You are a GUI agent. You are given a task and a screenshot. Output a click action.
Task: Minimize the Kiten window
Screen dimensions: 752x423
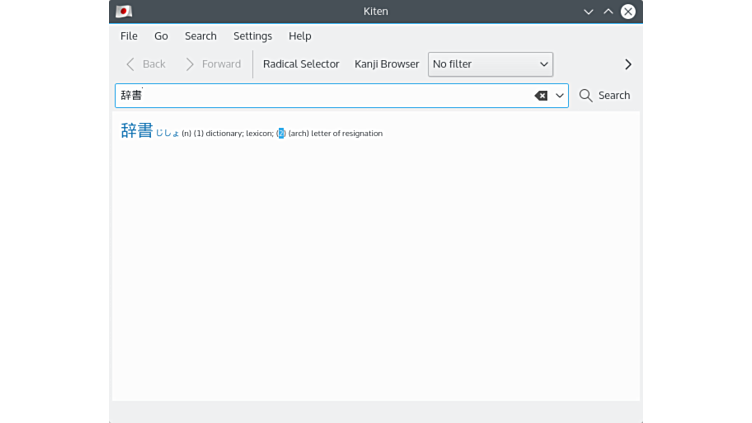pyautogui.click(x=588, y=12)
